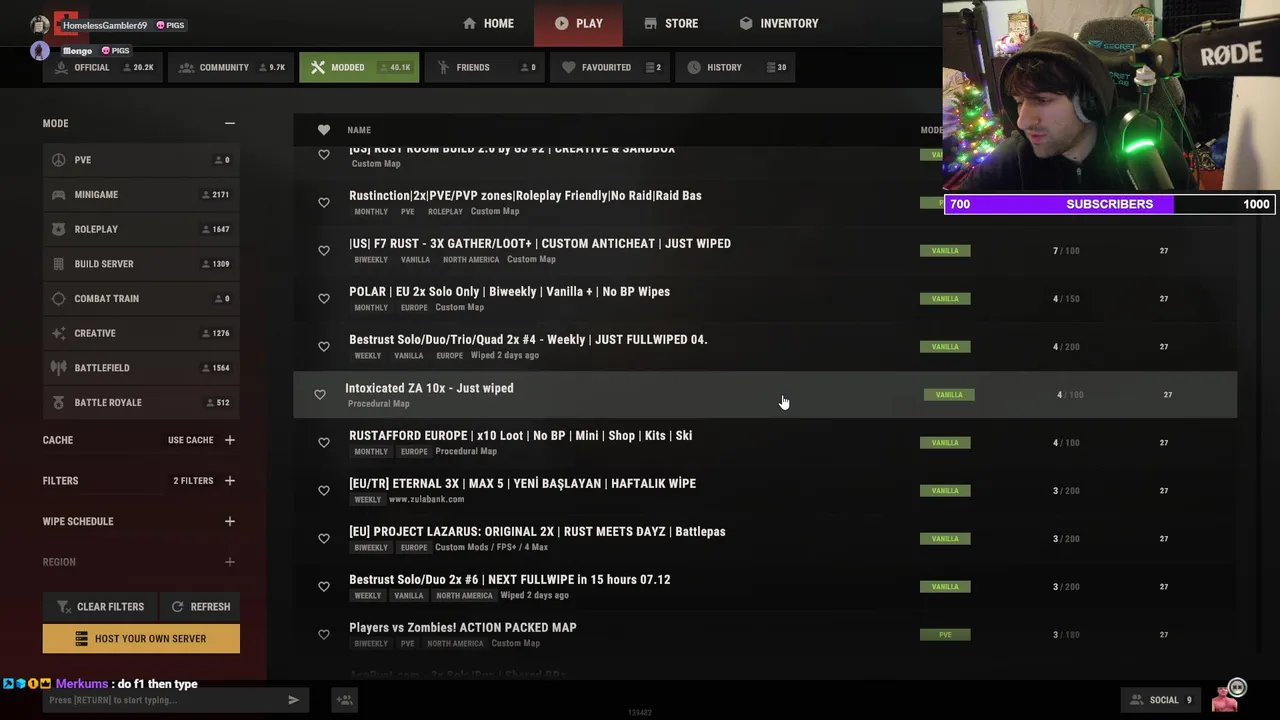Screen dimensions: 1280x720
Task: Open Players vs Zombies! ACTION PACKED MAP
Action: 765,634
